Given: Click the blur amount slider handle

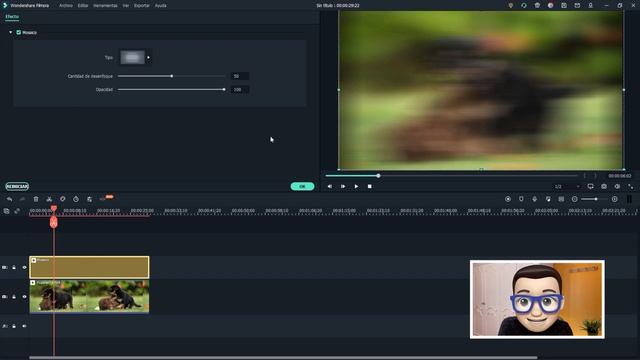Looking at the screenshot, I should click(172, 76).
